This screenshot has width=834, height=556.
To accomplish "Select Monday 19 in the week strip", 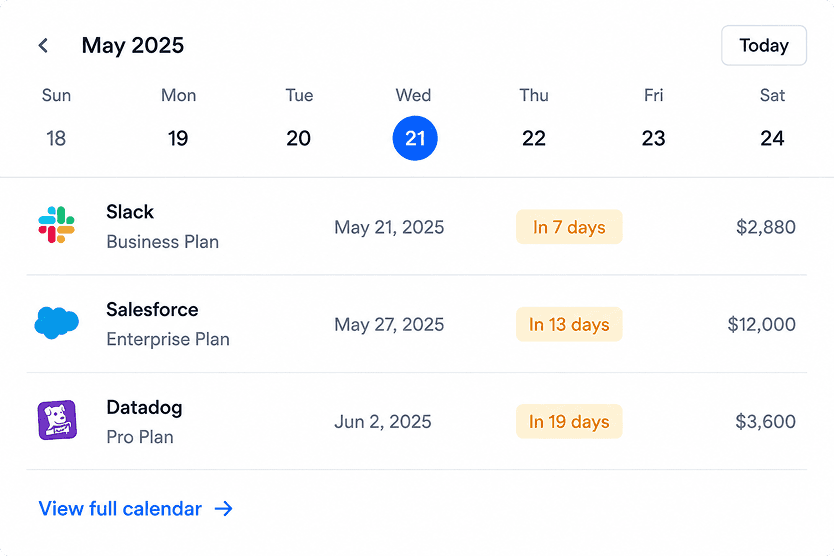I will (x=178, y=138).
